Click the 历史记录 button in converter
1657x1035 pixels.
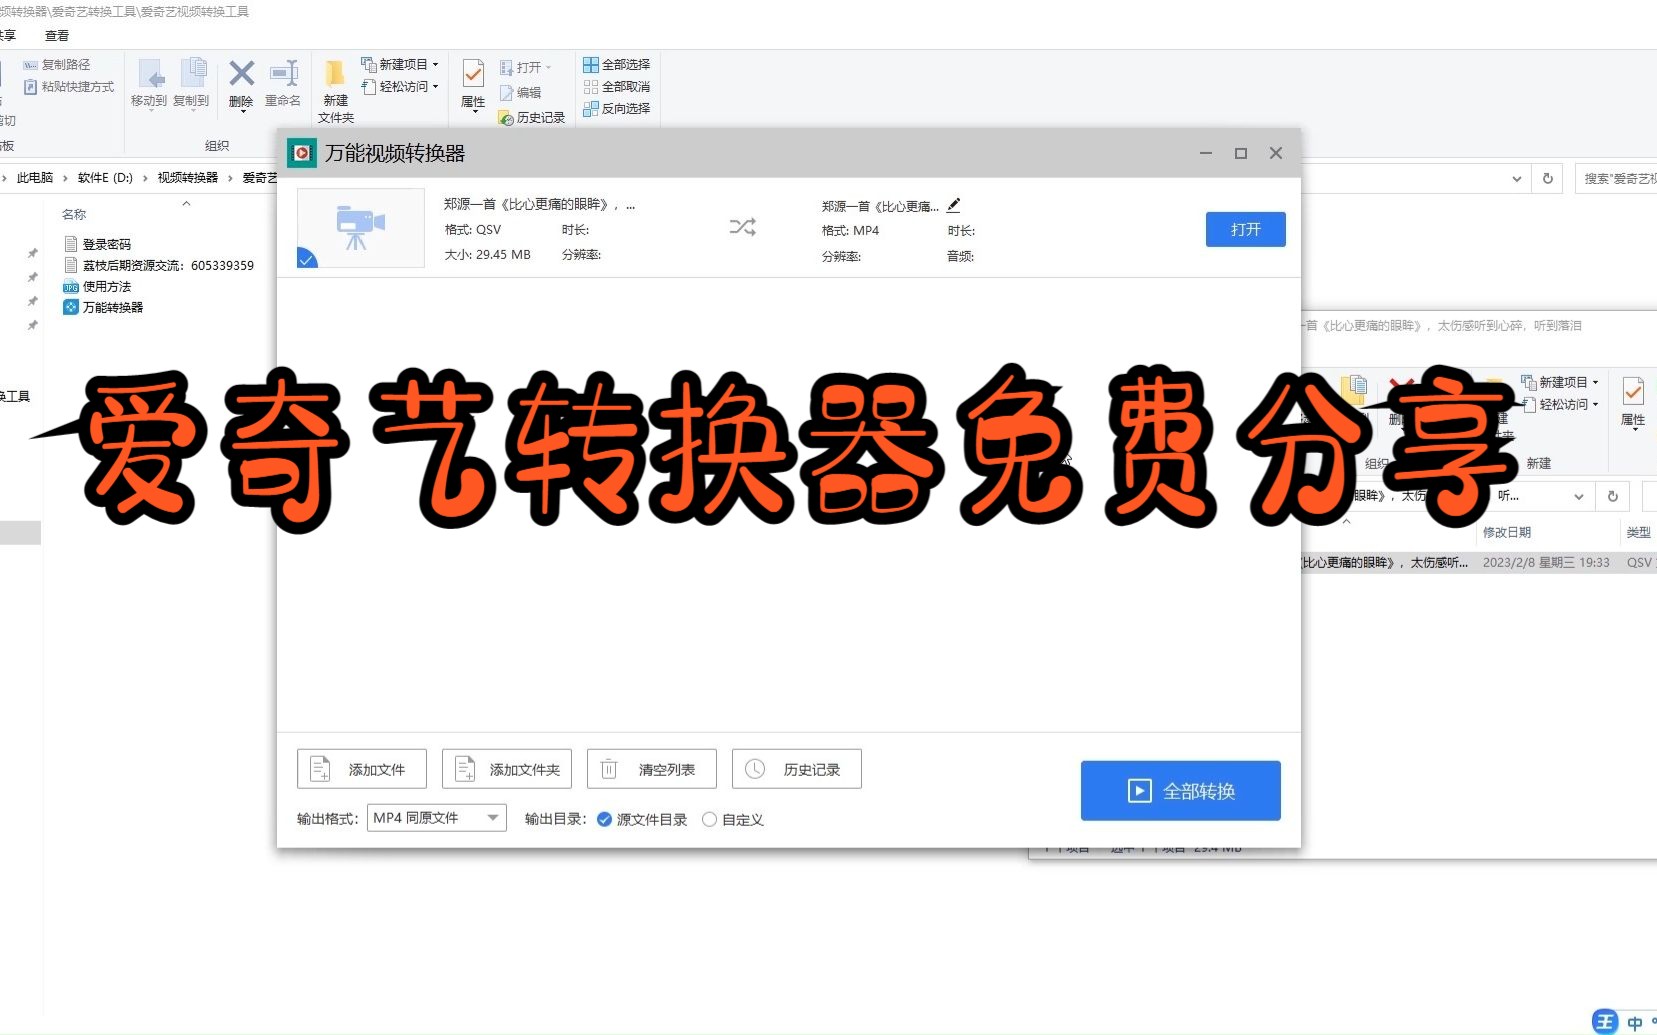[x=797, y=769]
